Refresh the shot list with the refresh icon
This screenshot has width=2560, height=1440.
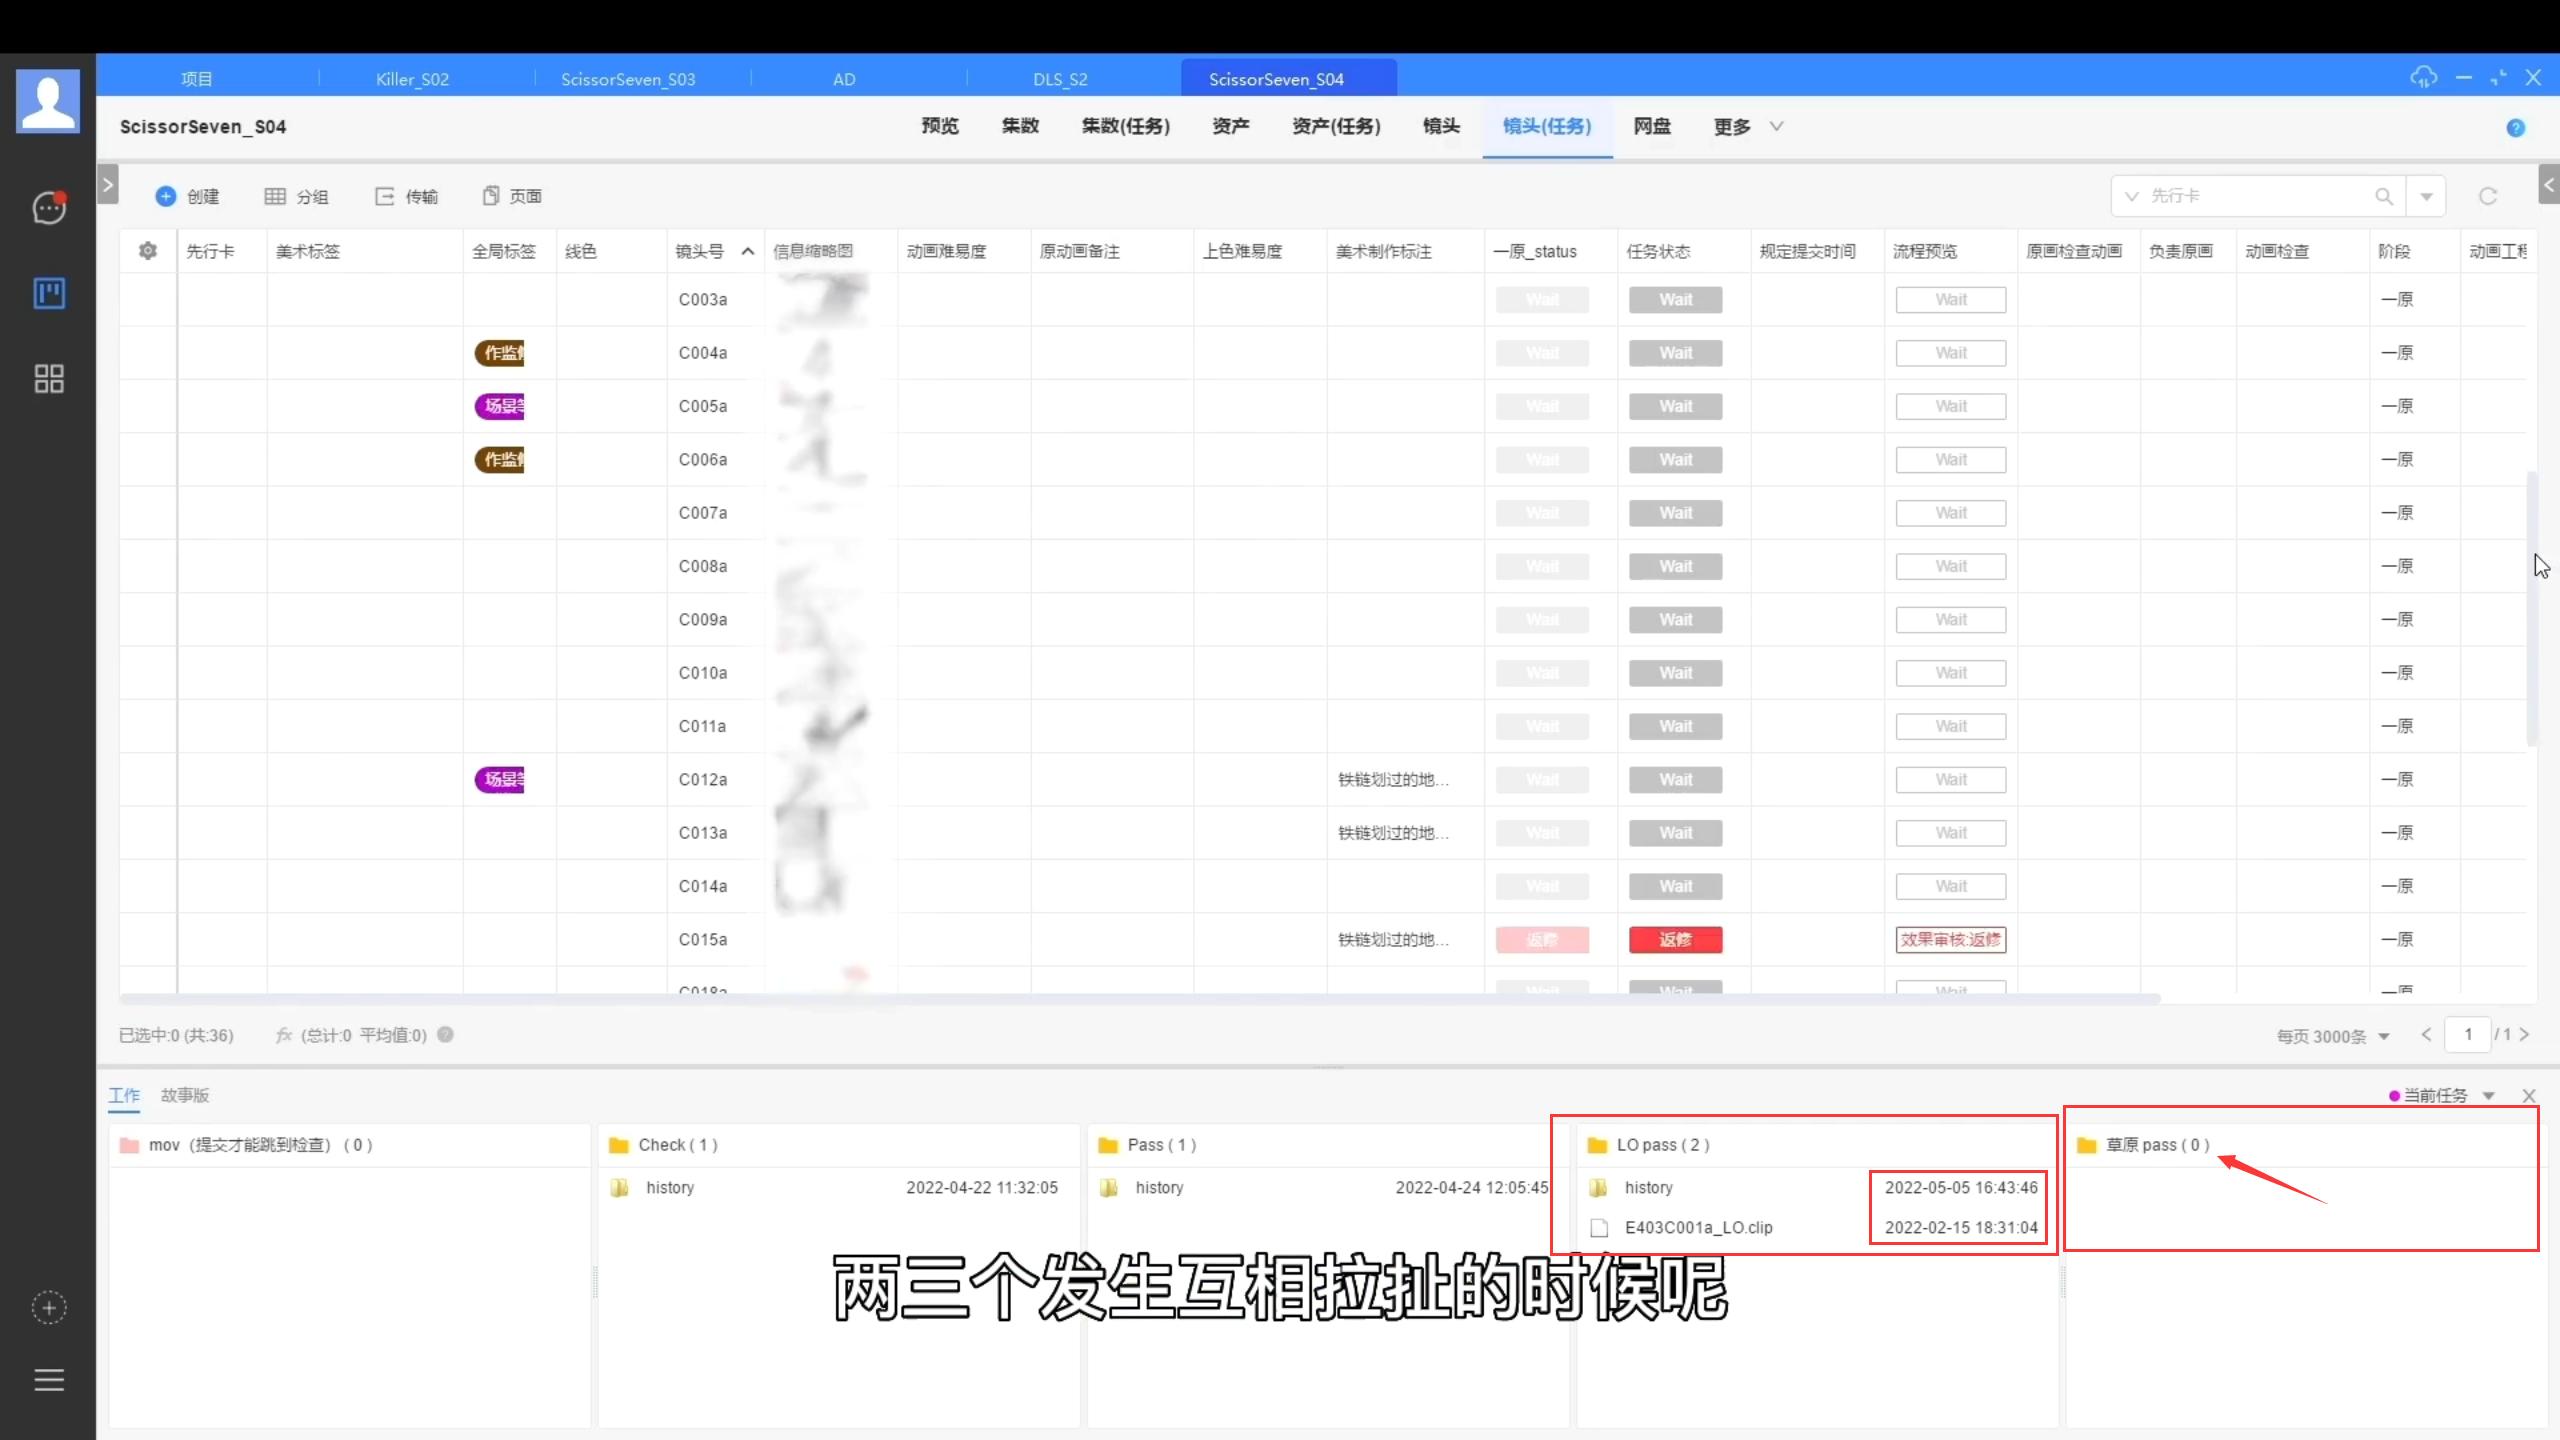pyautogui.click(x=2487, y=196)
